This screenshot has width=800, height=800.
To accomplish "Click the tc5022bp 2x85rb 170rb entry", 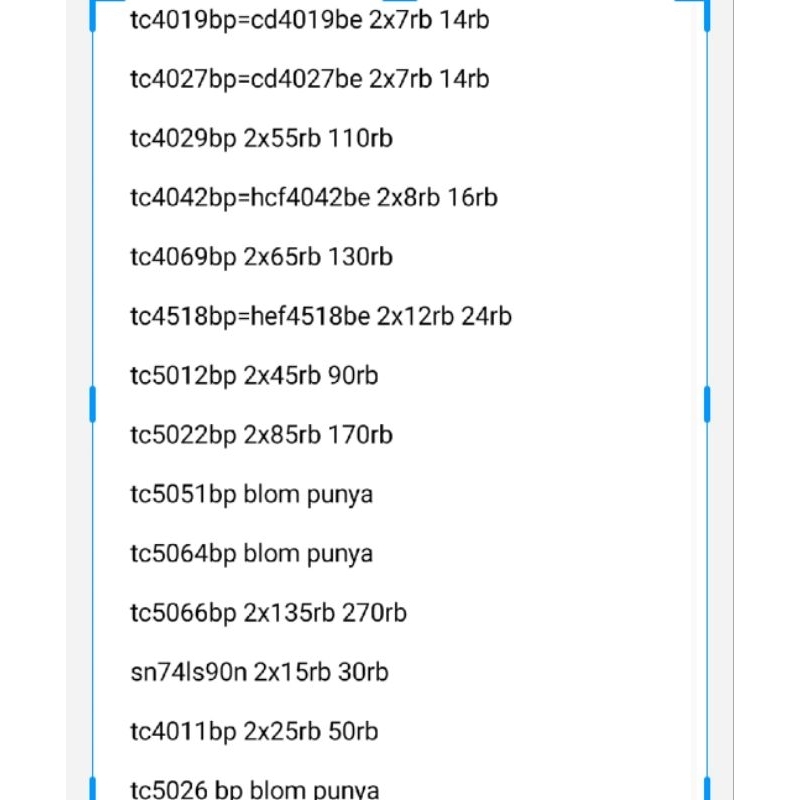I will click(x=261, y=435).
